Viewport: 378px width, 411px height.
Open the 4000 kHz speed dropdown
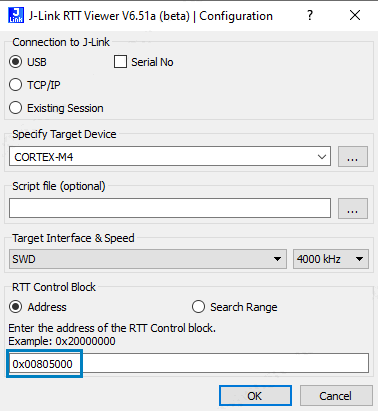pyautogui.click(x=331, y=259)
